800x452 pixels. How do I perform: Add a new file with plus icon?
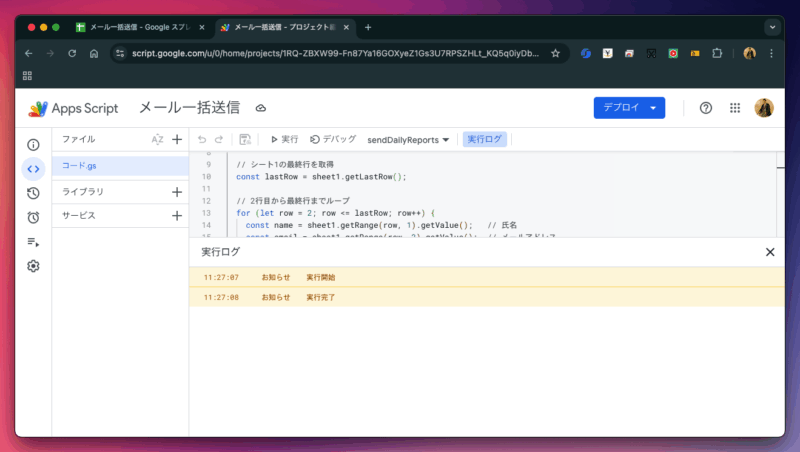[x=177, y=140]
